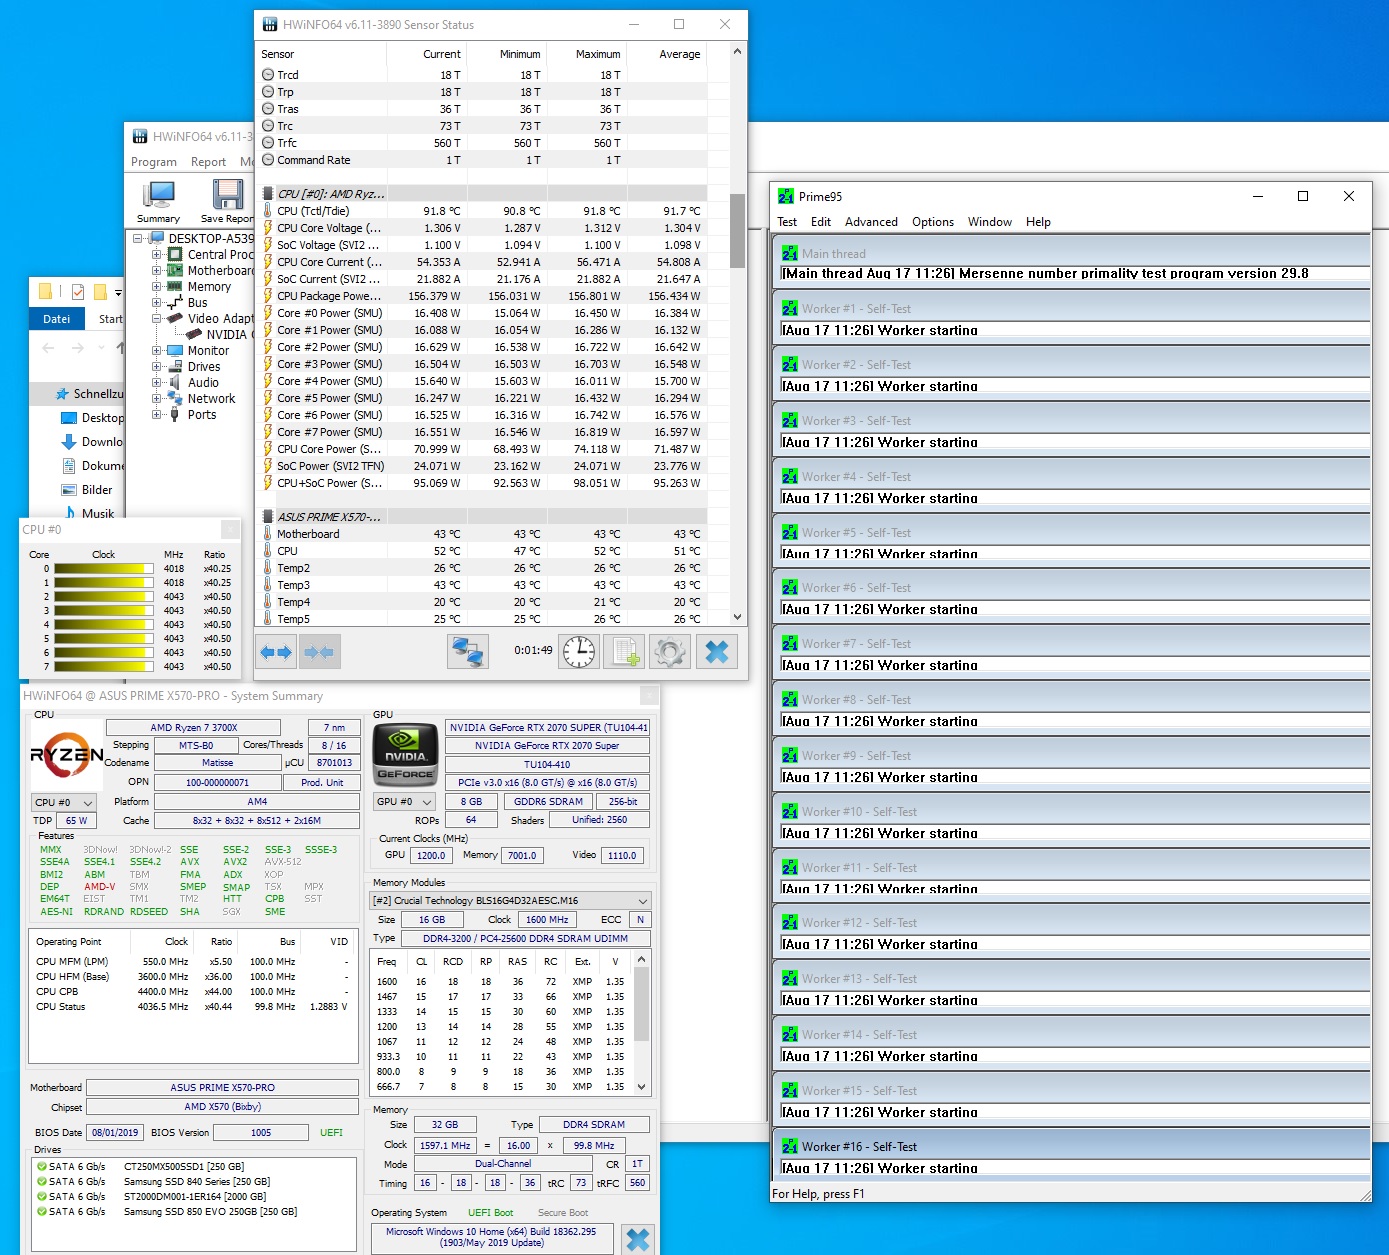This screenshot has height=1255, width=1389.
Task: Click the Worker #16 window icon in Prime95
Action: 790,1147
